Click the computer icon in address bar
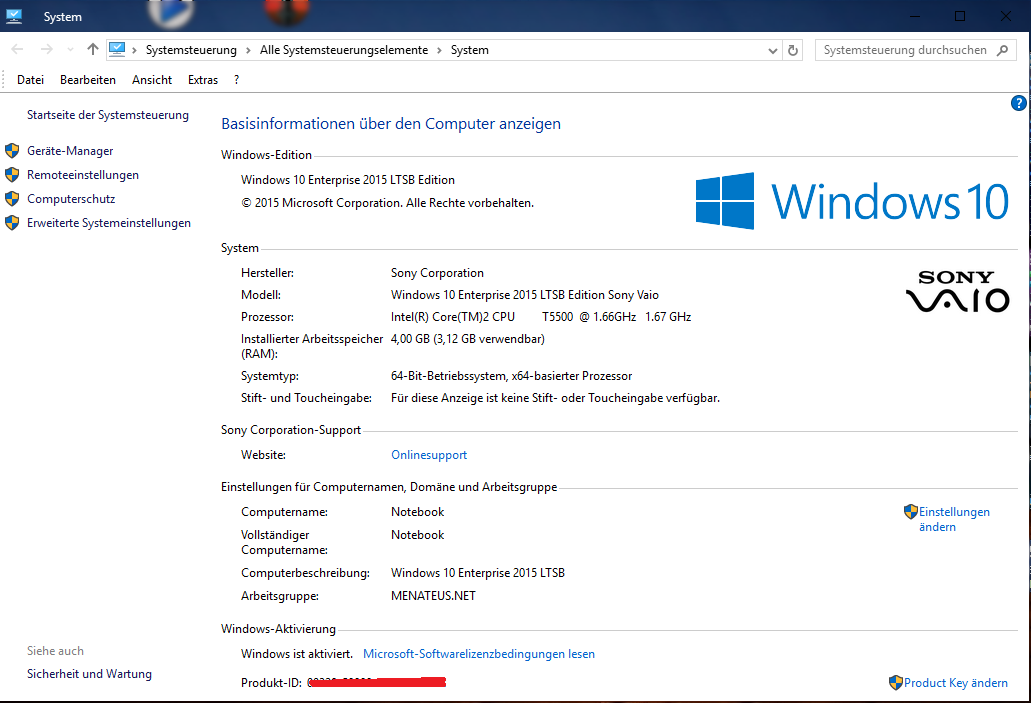1031x703 pixels. click(x=117, y=49)
